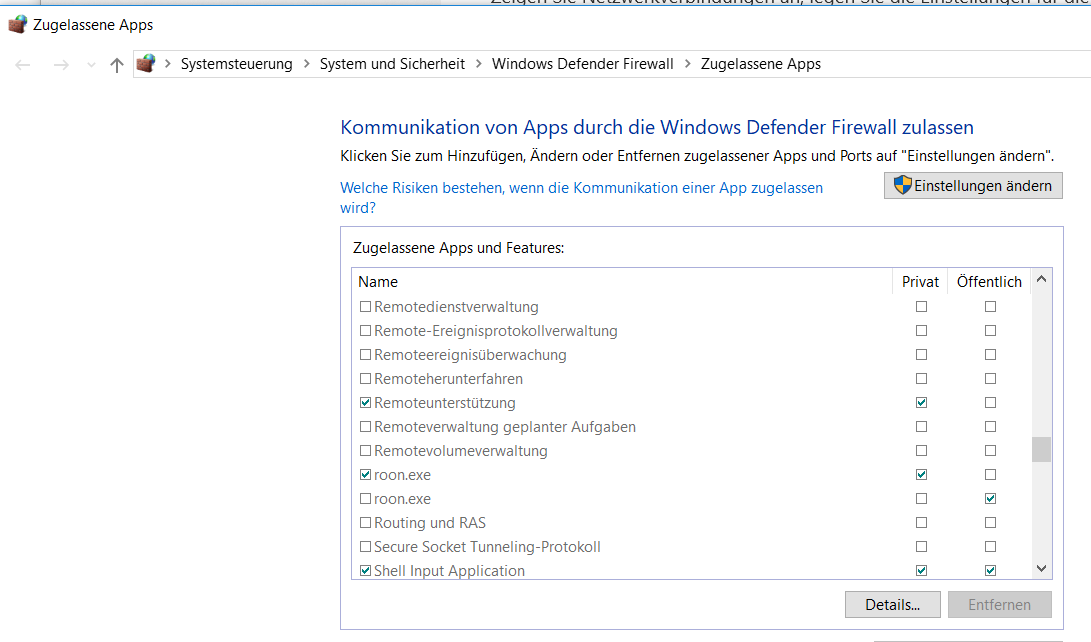Uncheck Öffentlich for Shell Input Application
This screenshot has height=642, width=1091.
990,570
